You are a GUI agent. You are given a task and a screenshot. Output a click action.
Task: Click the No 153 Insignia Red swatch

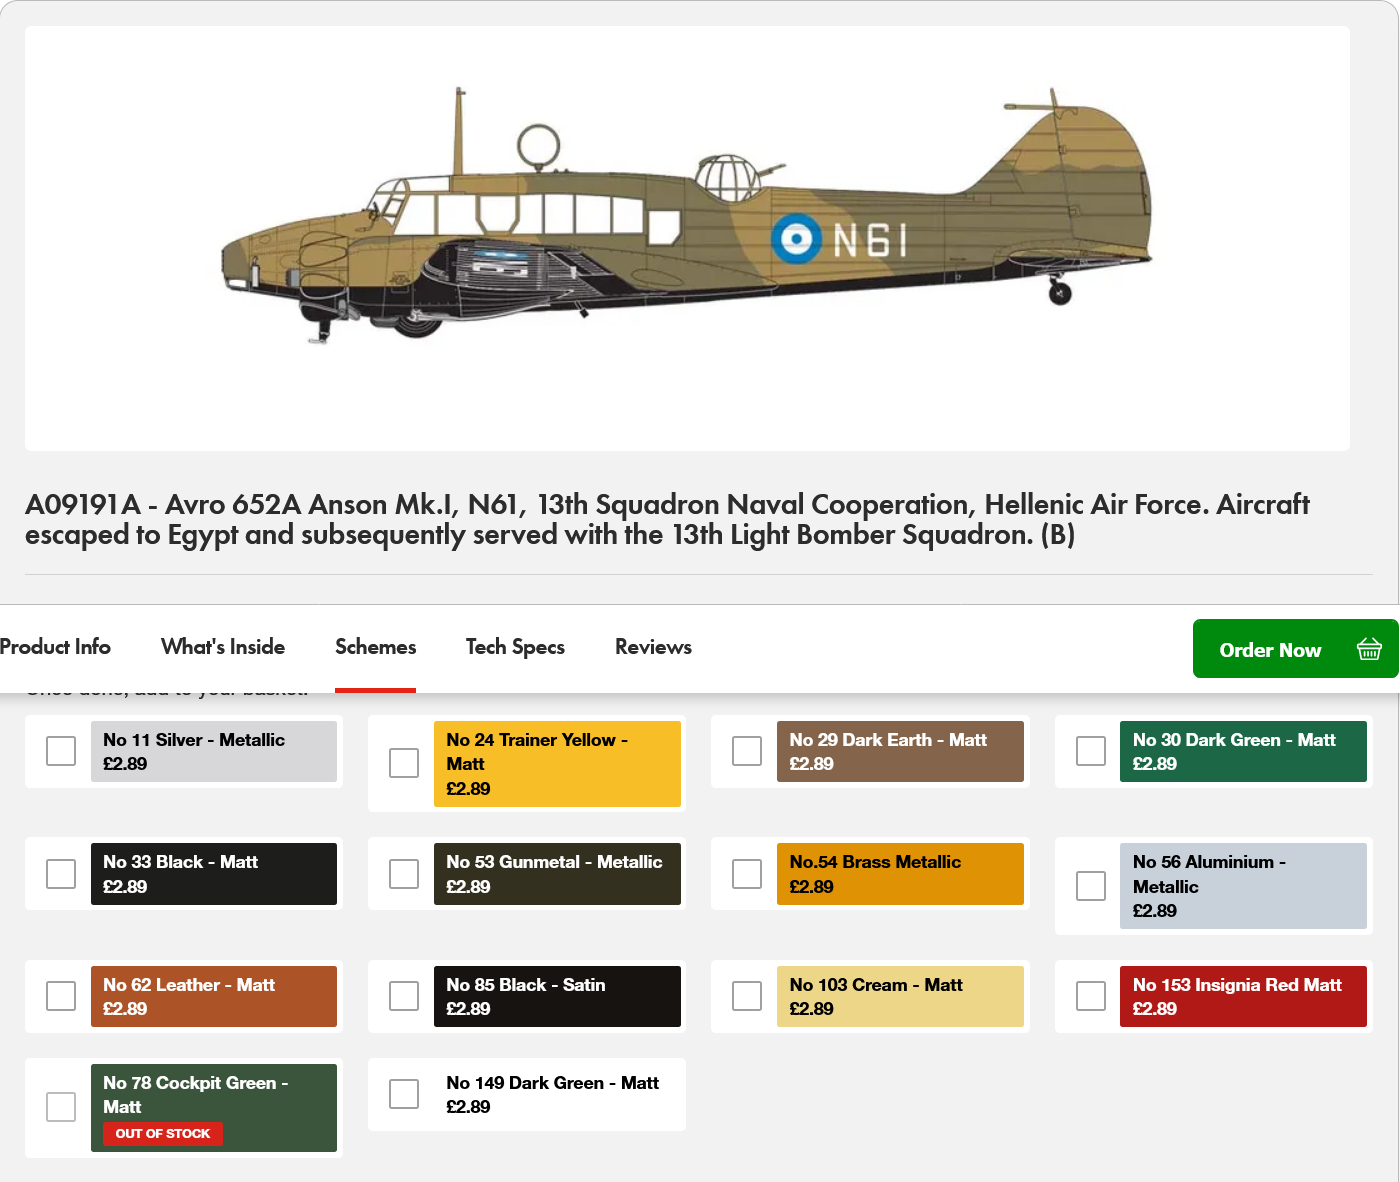pos(1243,996)
